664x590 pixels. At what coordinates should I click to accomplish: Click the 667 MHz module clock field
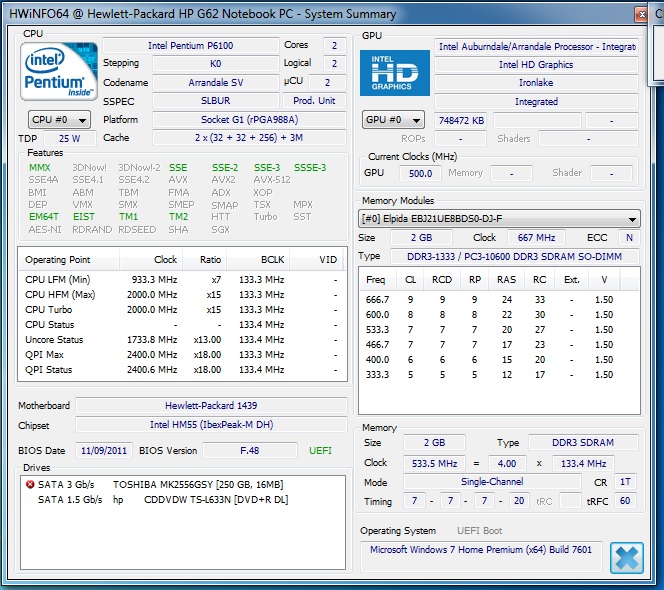click(536, 238)
